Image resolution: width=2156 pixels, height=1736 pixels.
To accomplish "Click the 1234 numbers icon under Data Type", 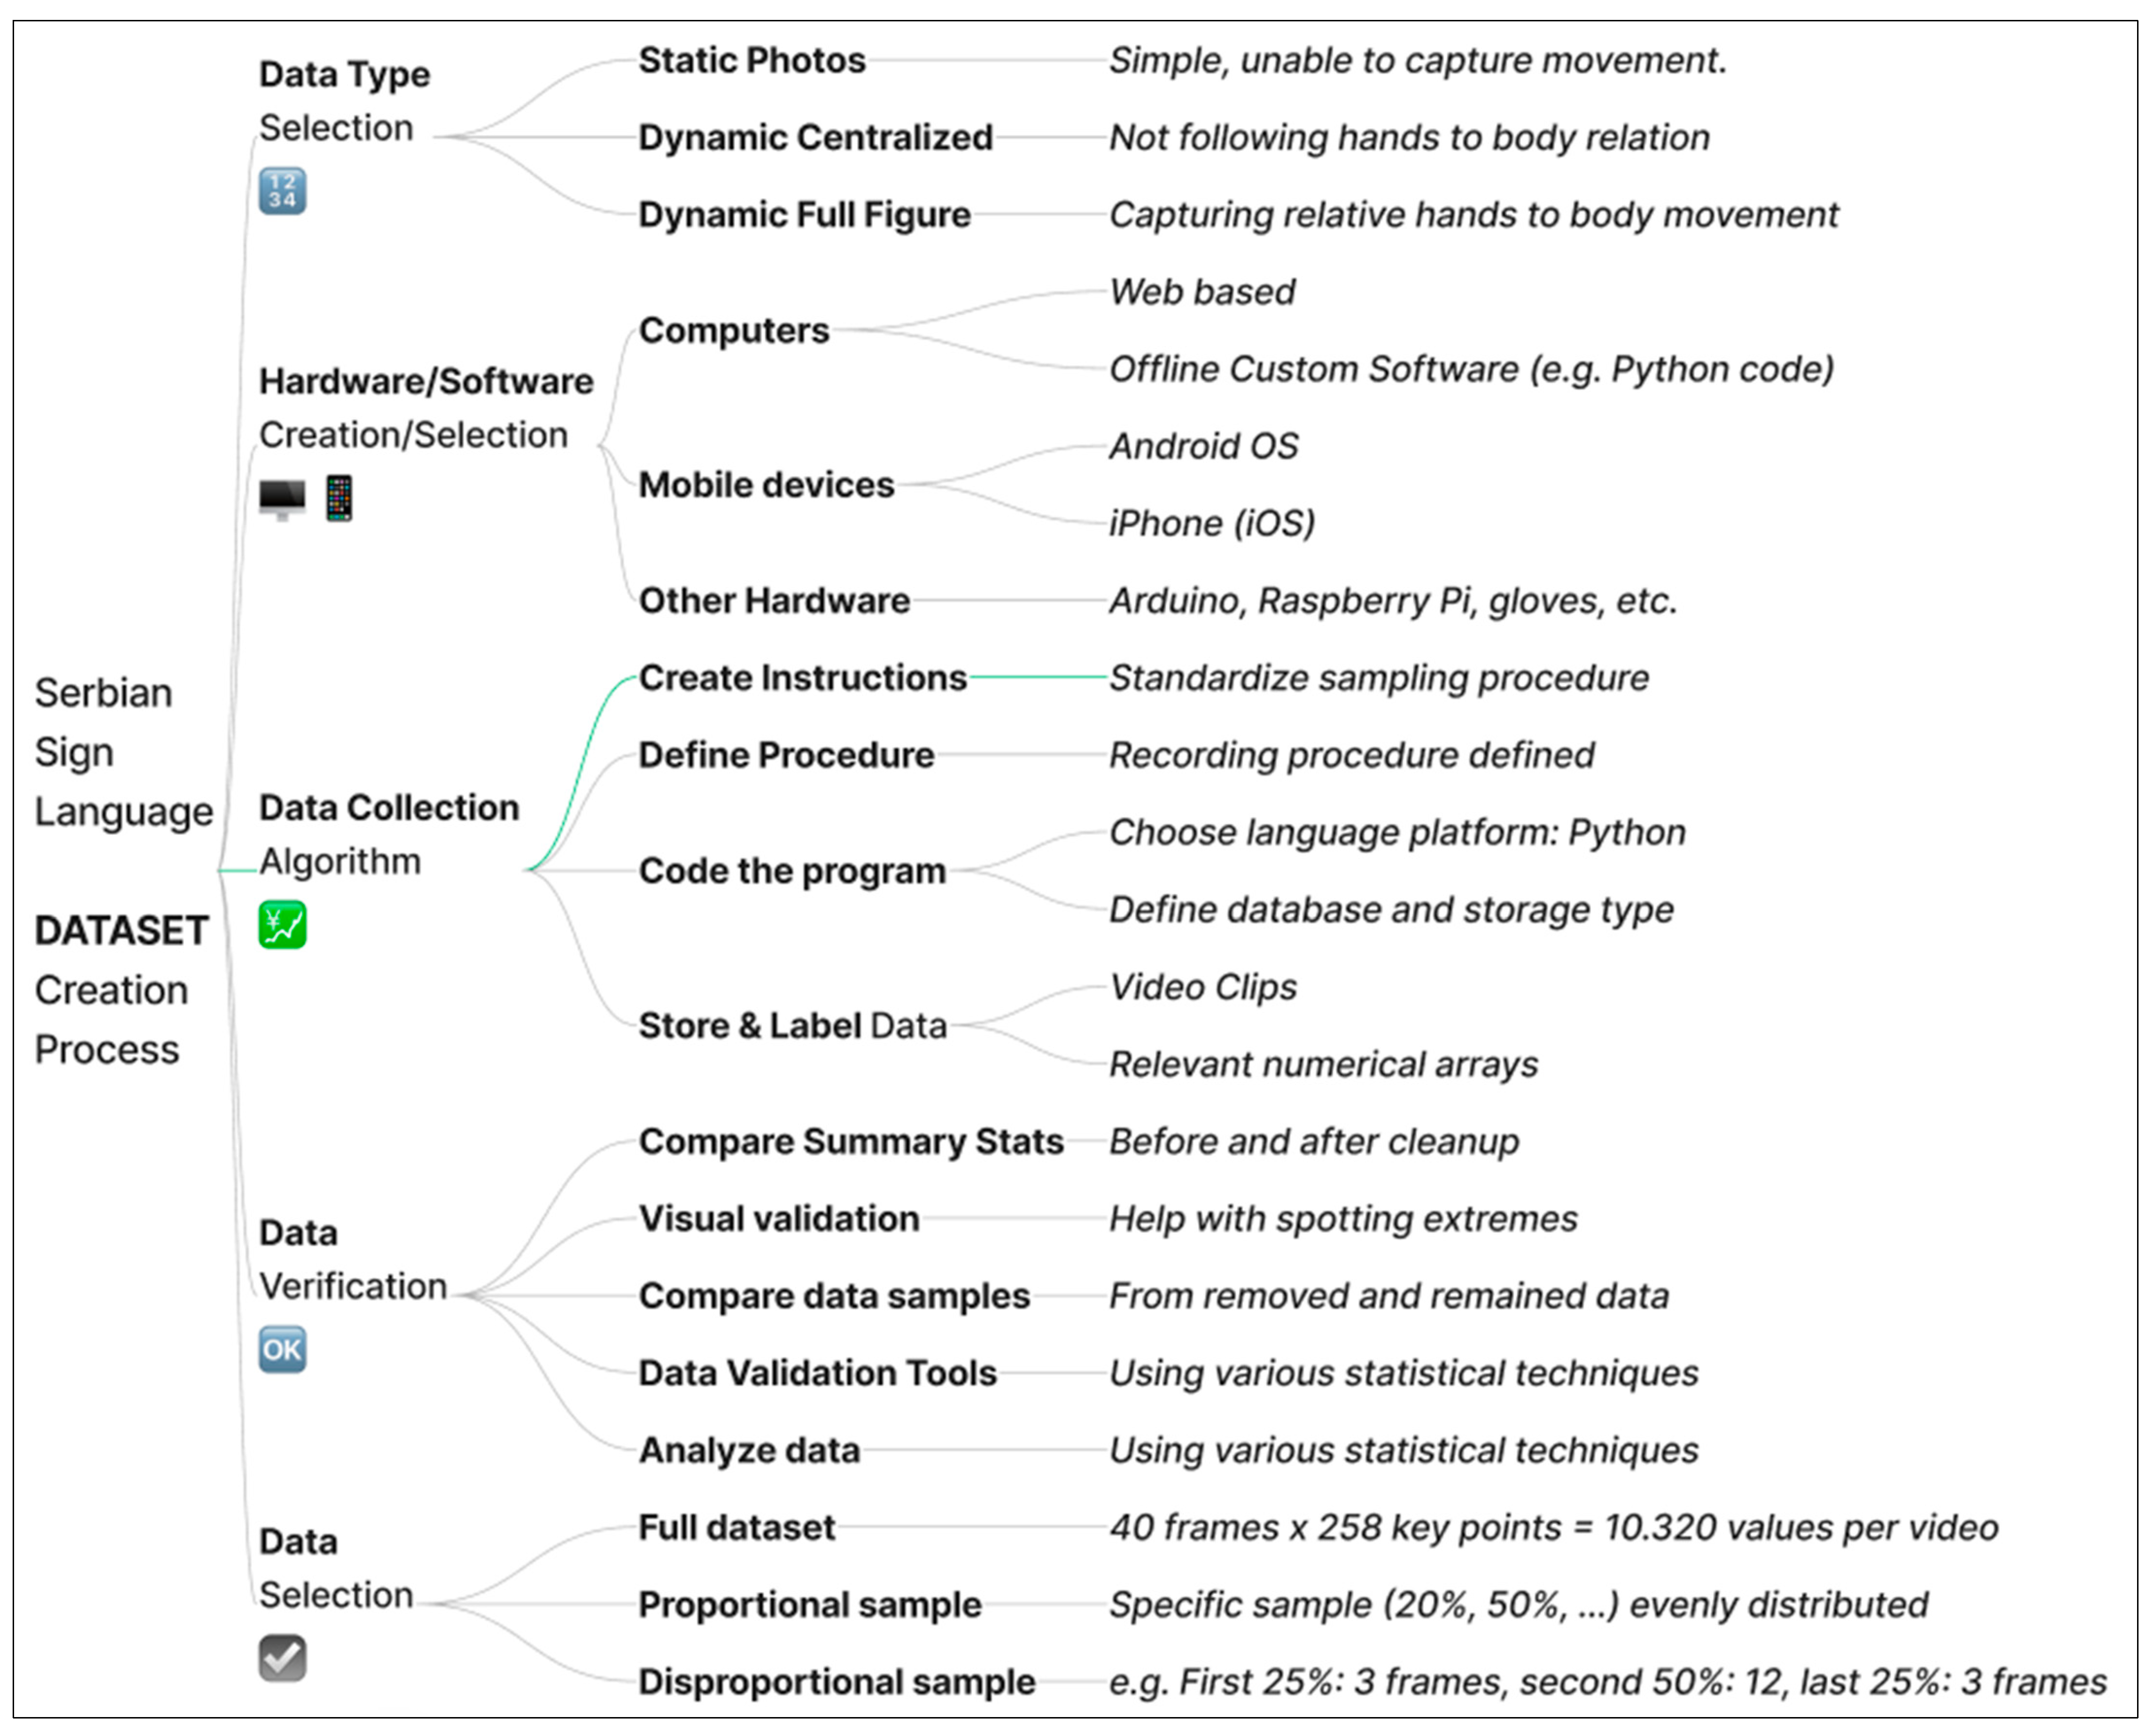I will point(282,191).
